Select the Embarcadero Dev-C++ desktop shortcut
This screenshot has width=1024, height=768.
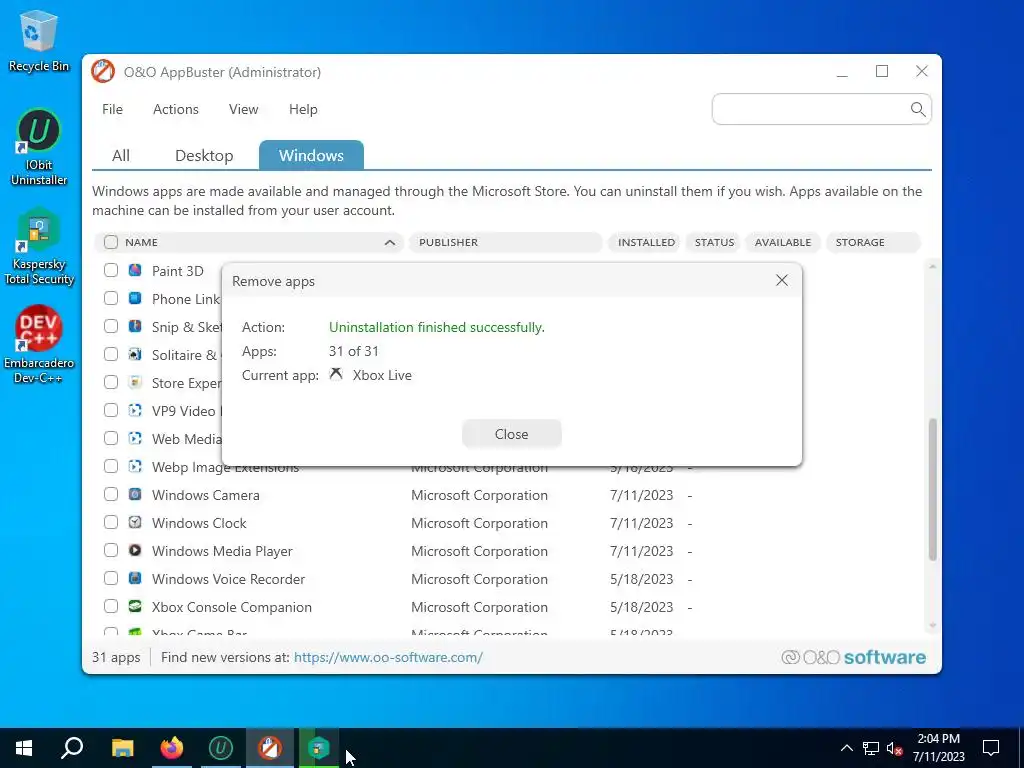click(x=39, y=345)
